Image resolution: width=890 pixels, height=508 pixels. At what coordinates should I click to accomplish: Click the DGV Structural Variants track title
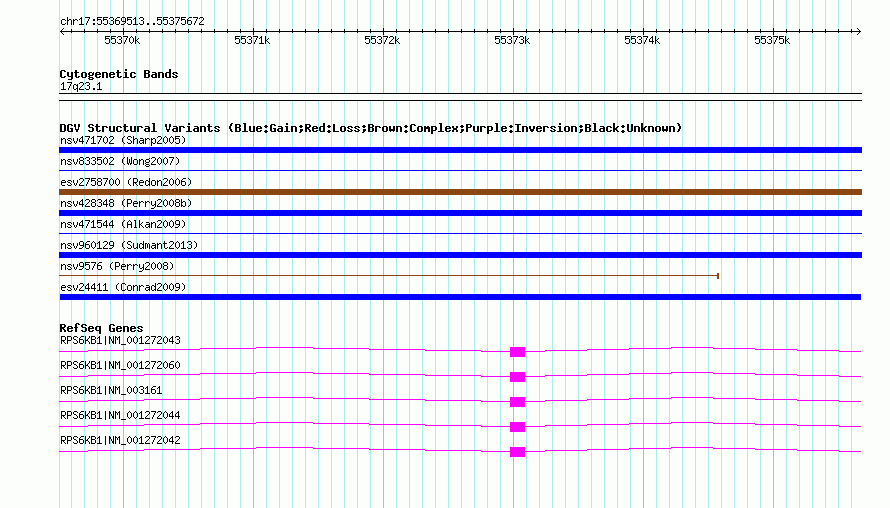click(371, 128)
